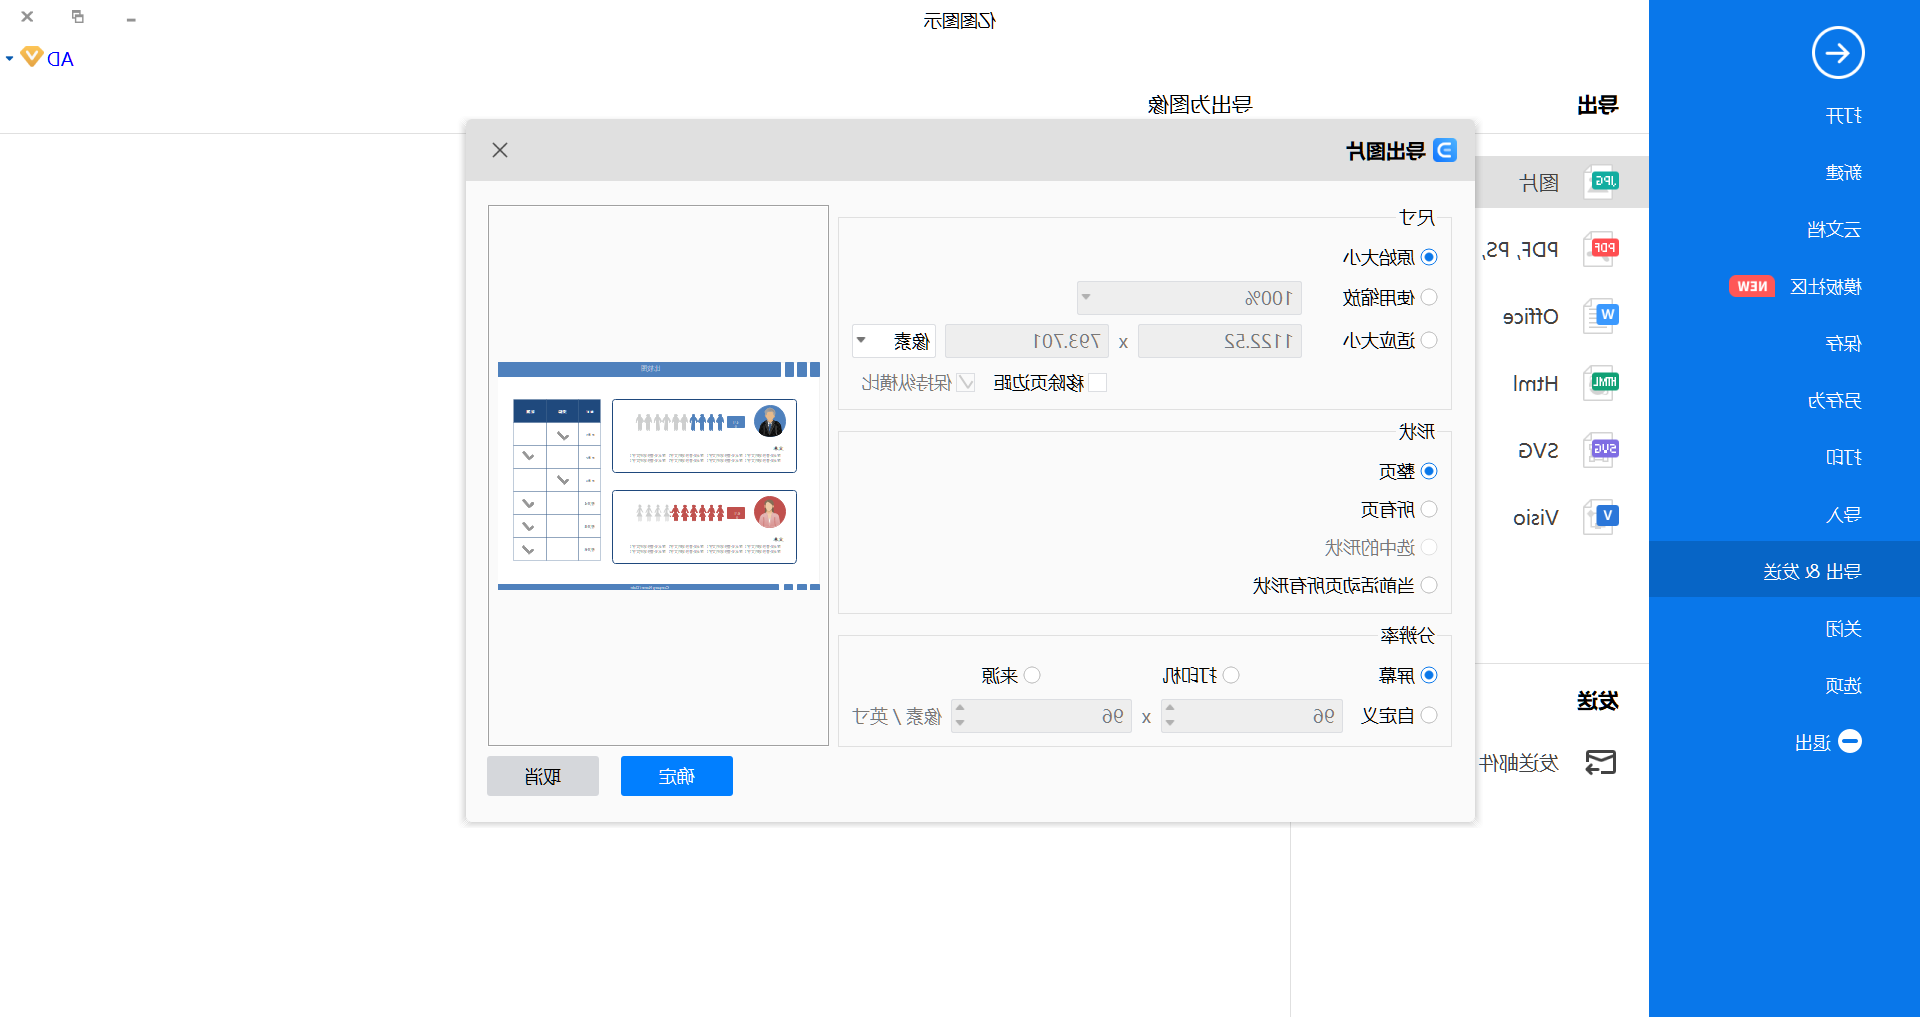Decrease the second custom resolution value
The width and height of the screenshot is (1920, 1017).
[x=960, y=723]
